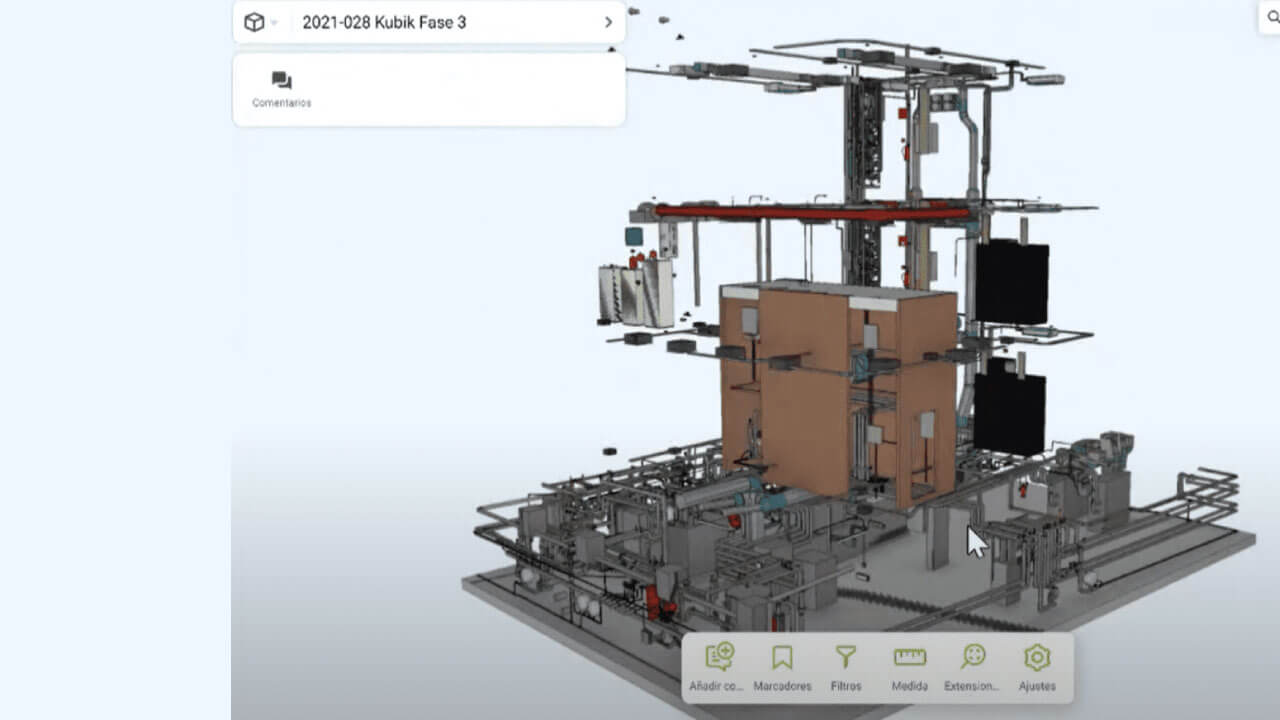Click the search magnifier at top right
Screen dimensions: 1280x720
[1270, 19]
